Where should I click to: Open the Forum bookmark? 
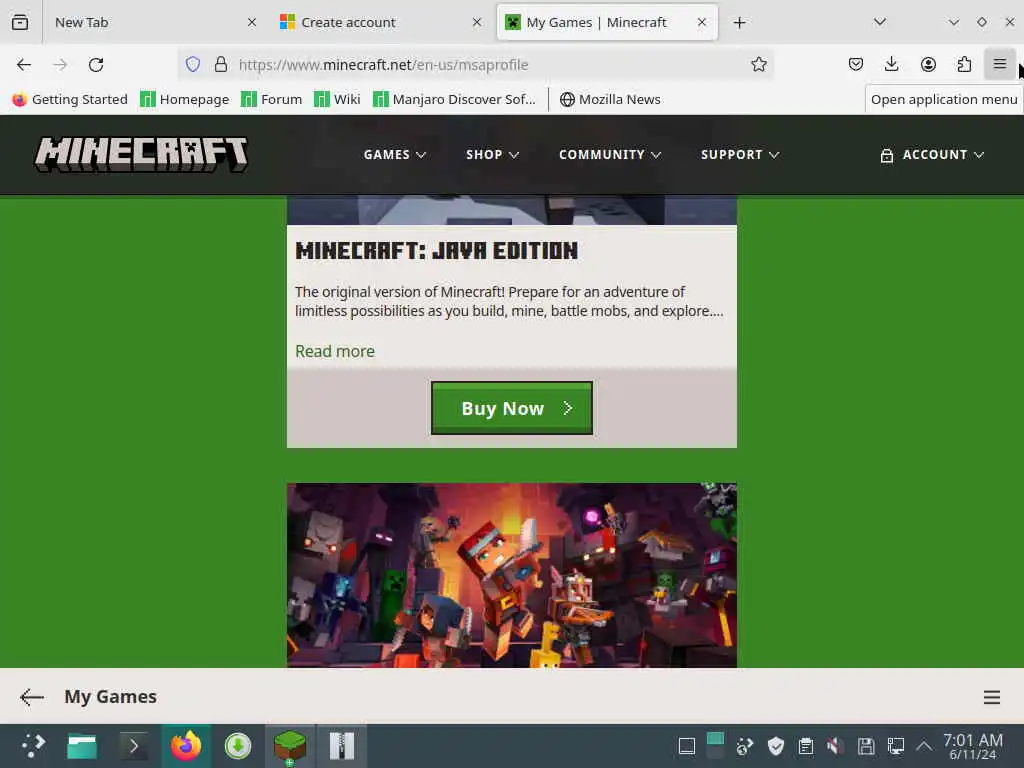pos(271,99)
